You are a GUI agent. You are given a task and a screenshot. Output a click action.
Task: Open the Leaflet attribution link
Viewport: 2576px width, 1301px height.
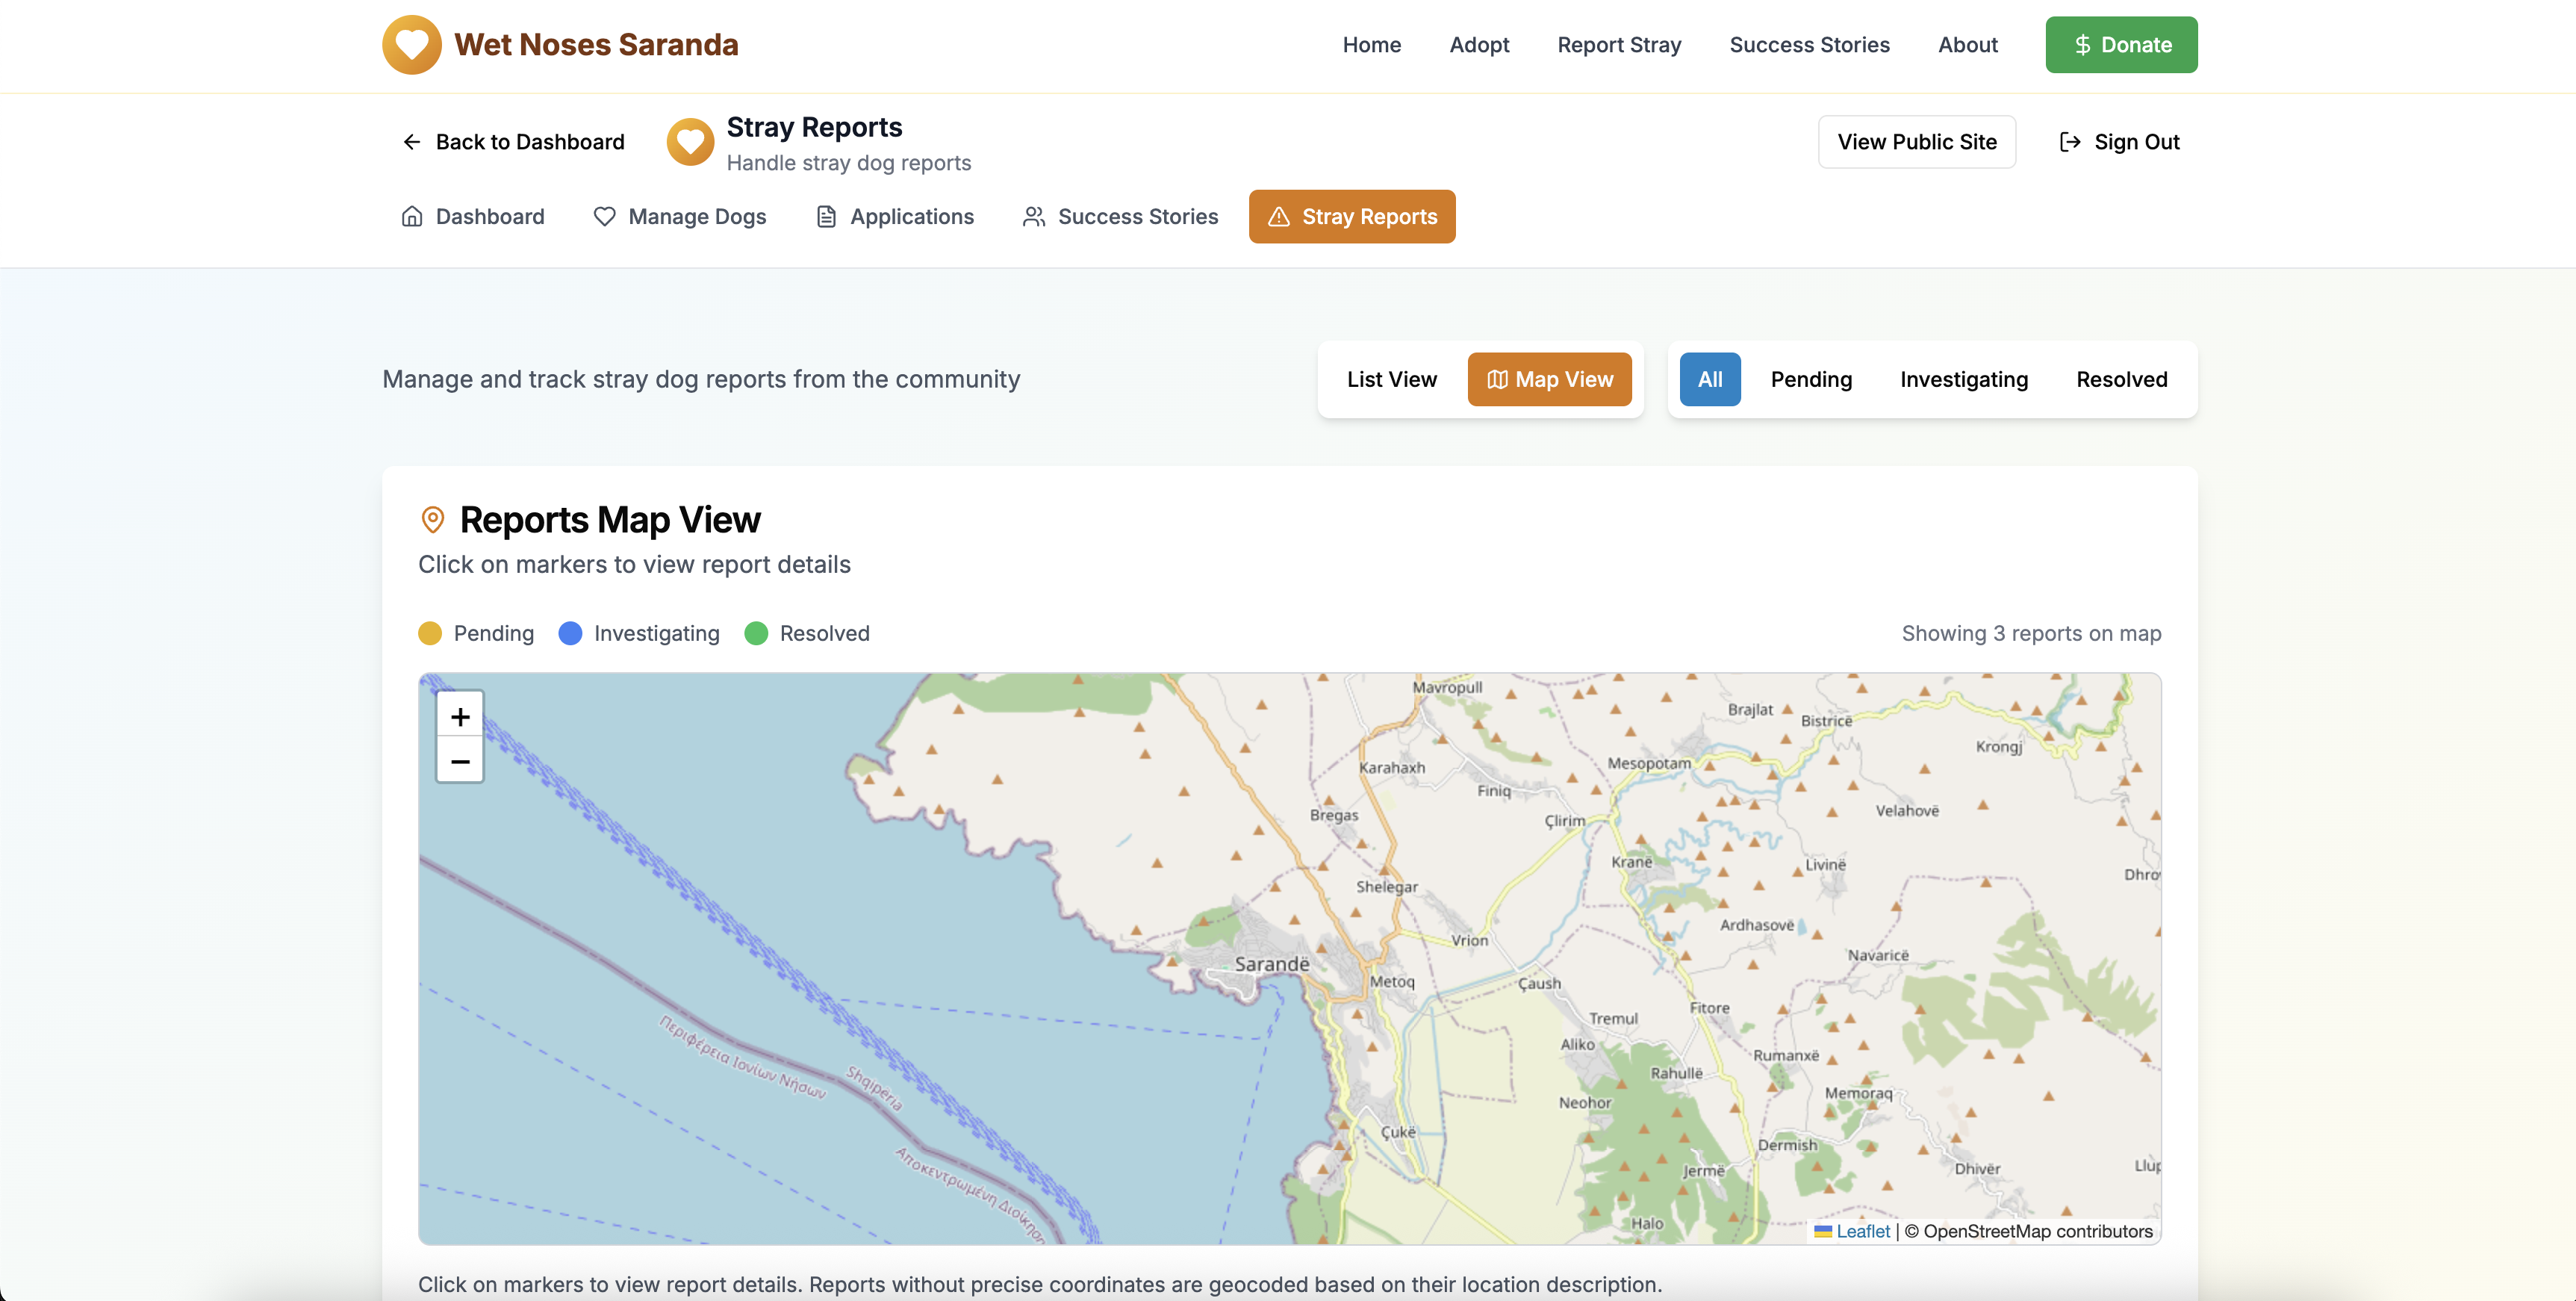(1862, 1231)
